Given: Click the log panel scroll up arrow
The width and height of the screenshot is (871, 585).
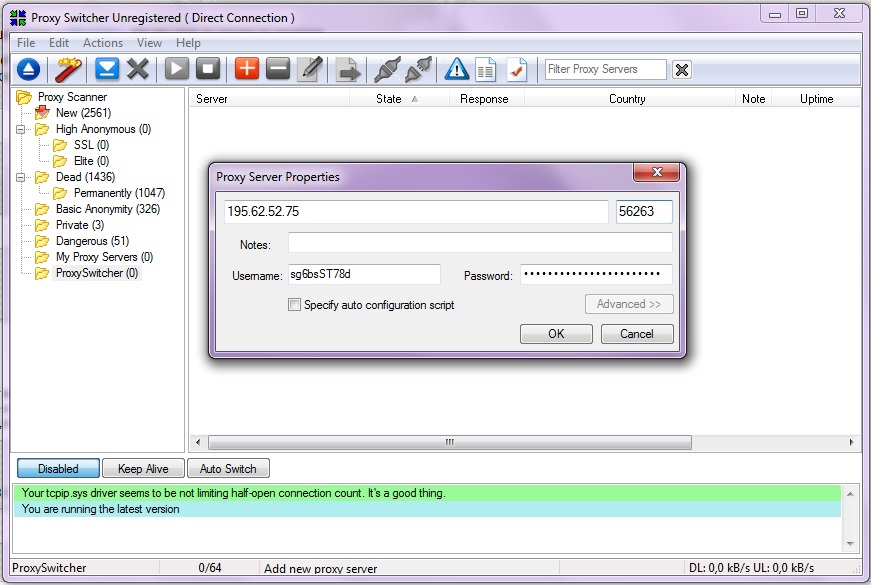Looking at the screenshot, I should (850, 493).
